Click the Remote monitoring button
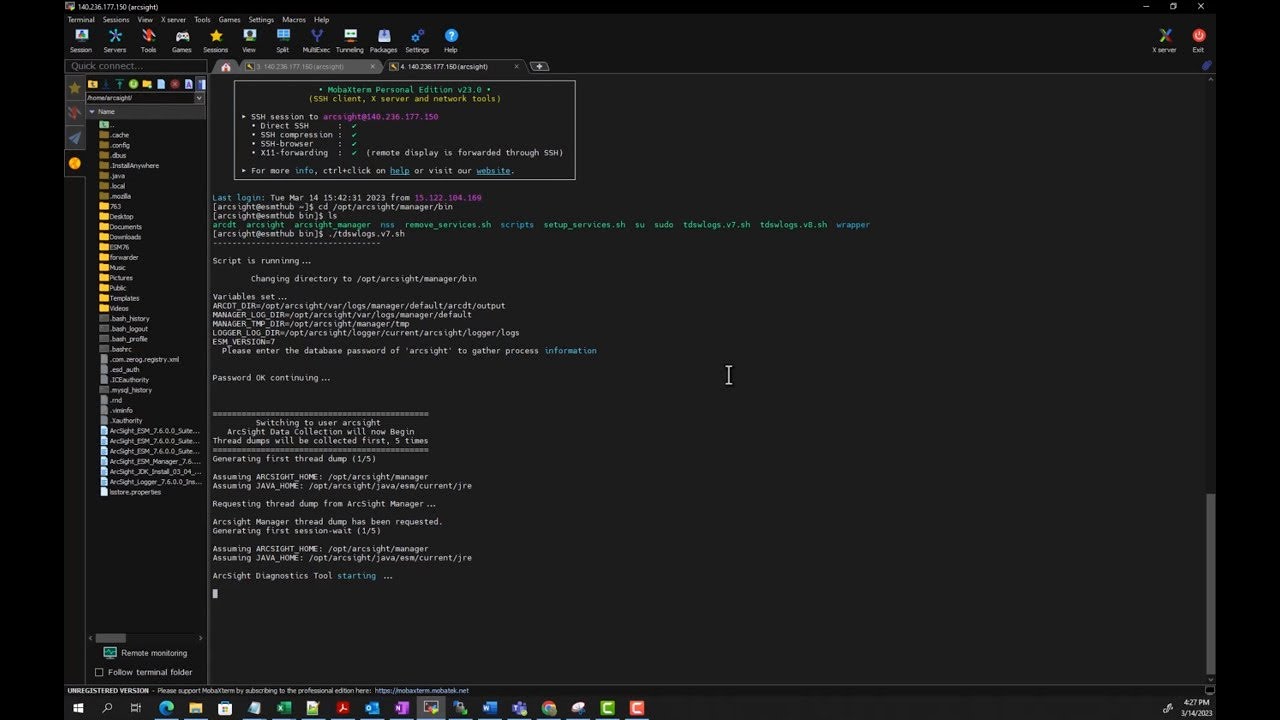Viewport: 1280px width, 720px height. click(x=145, y=653)
